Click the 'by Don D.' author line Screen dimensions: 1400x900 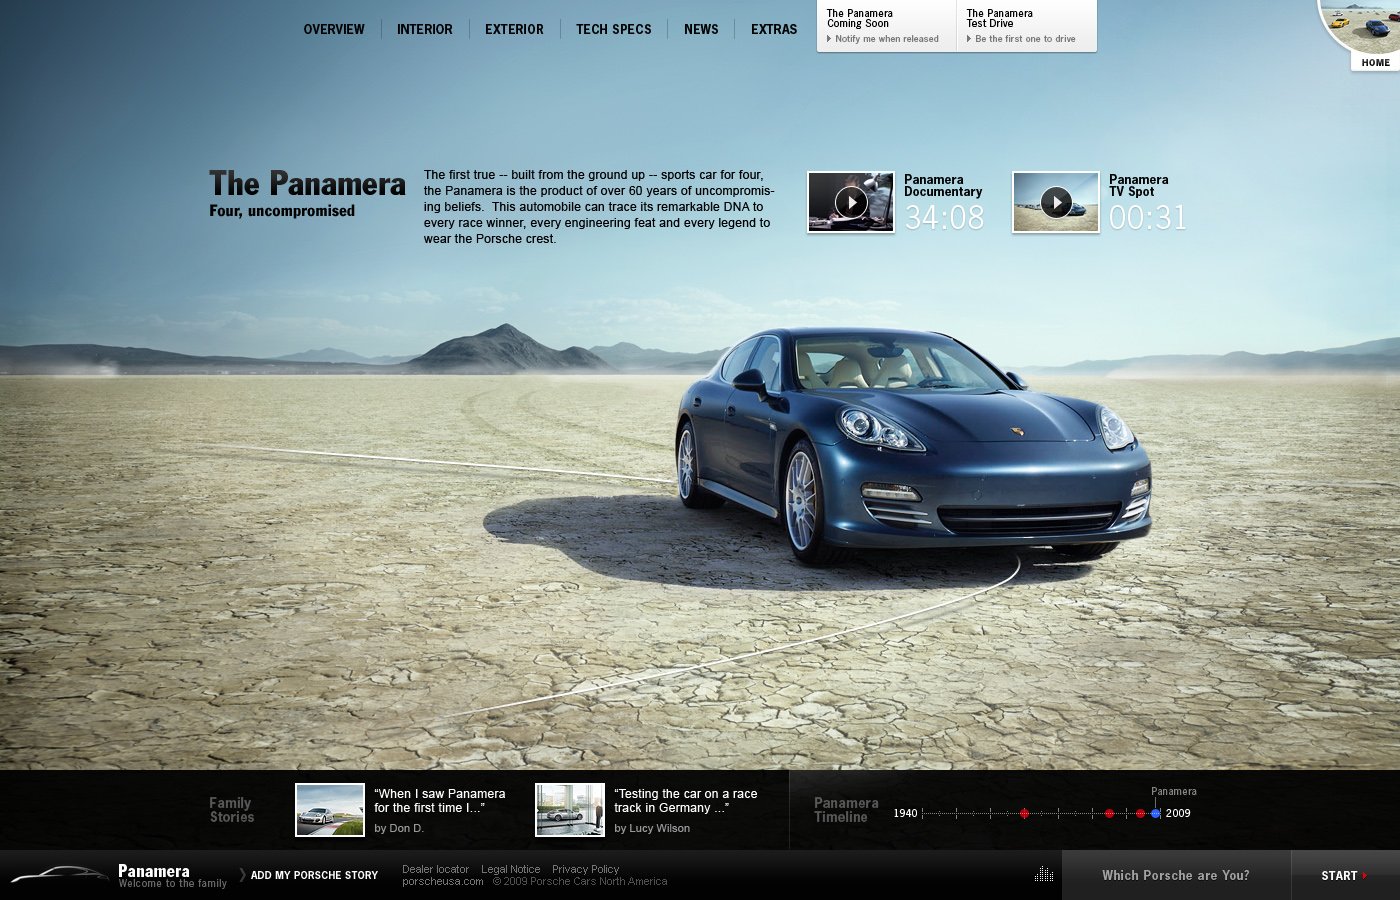pos(399,829)
